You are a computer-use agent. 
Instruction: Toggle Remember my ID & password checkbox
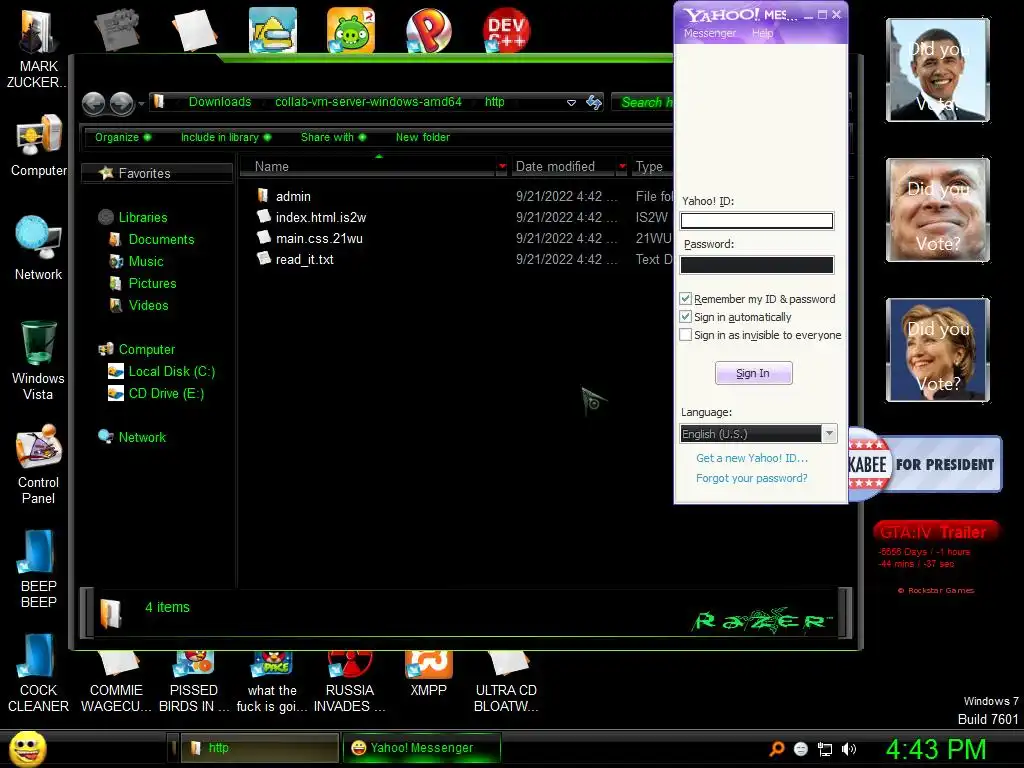click(685, 298)
